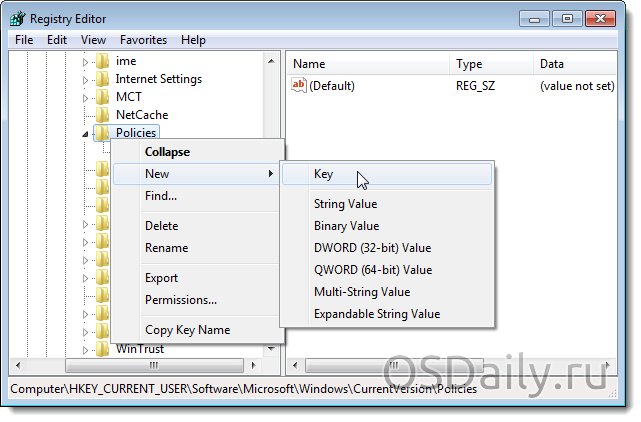Select Permissions... in context menu
This screenshot has width=641, height=422.
tap(180, 300)
